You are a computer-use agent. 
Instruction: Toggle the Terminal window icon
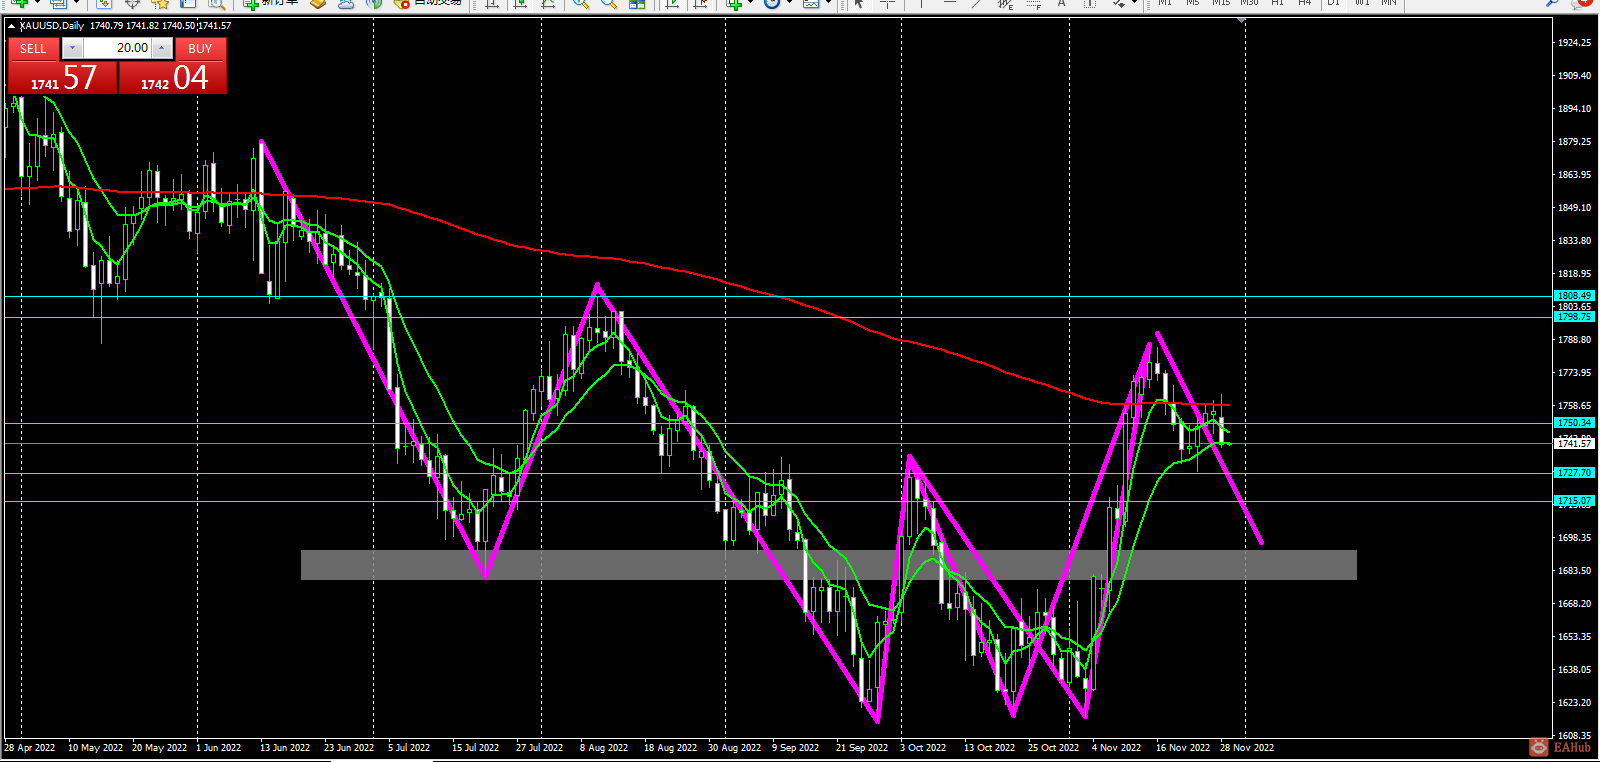[188, 4]
